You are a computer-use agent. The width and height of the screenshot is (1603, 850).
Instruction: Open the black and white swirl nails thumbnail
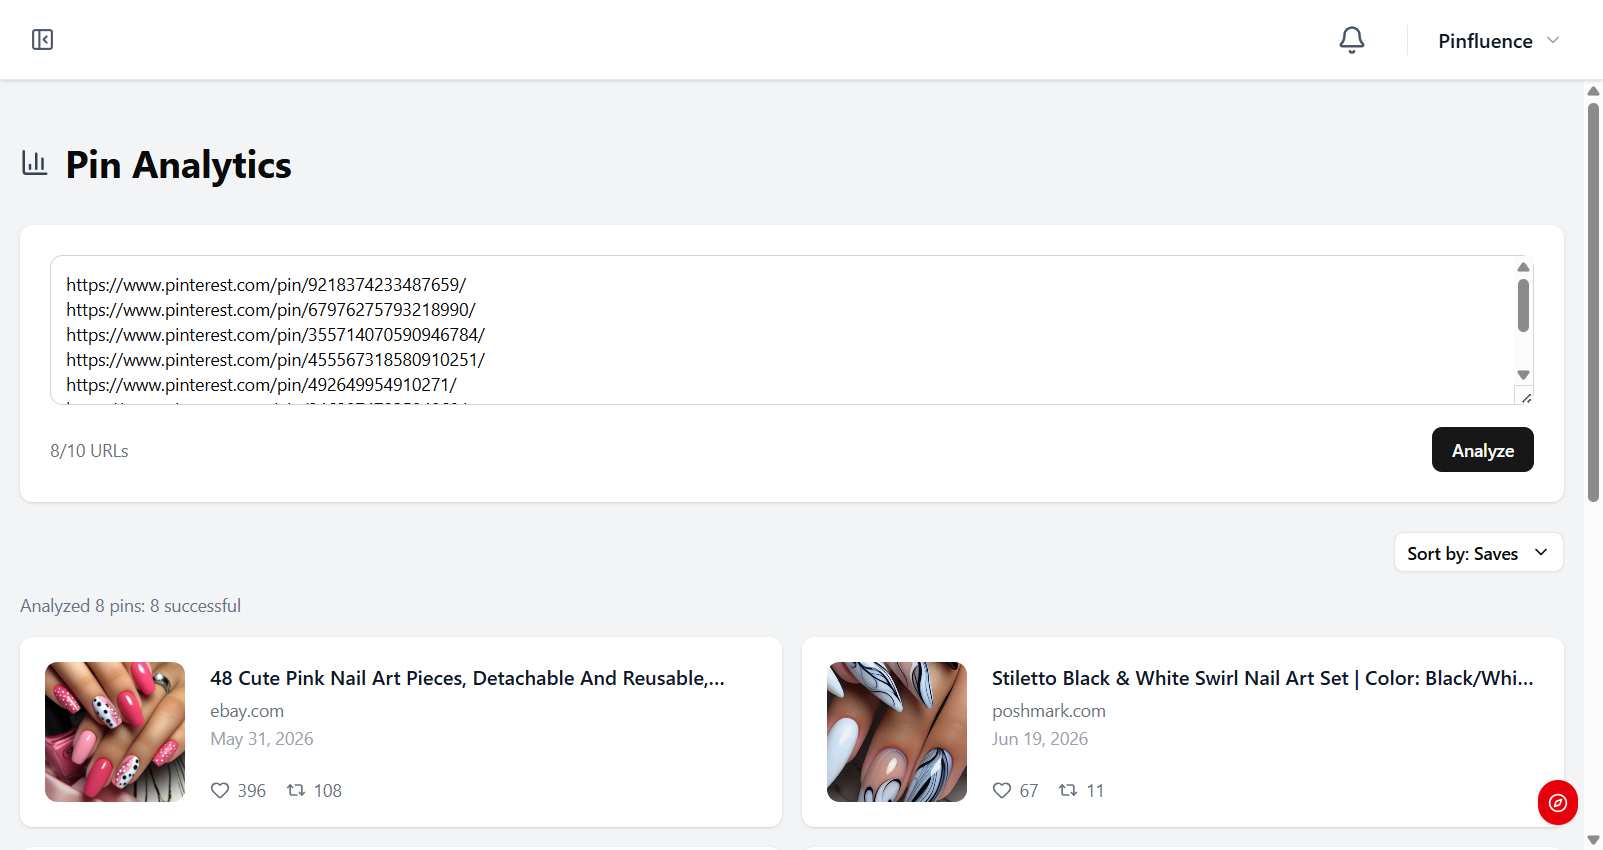pos(897,732)
